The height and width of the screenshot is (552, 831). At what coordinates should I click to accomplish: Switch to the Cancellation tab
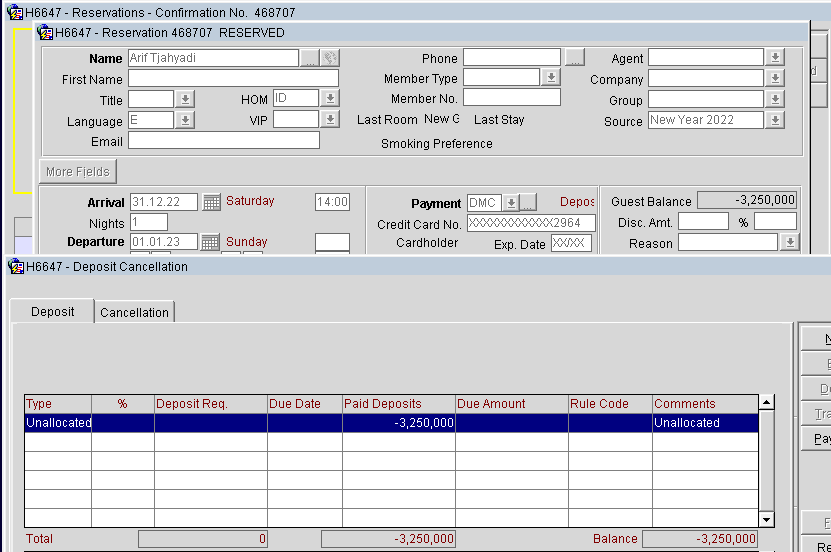click(x=135, y=313)
